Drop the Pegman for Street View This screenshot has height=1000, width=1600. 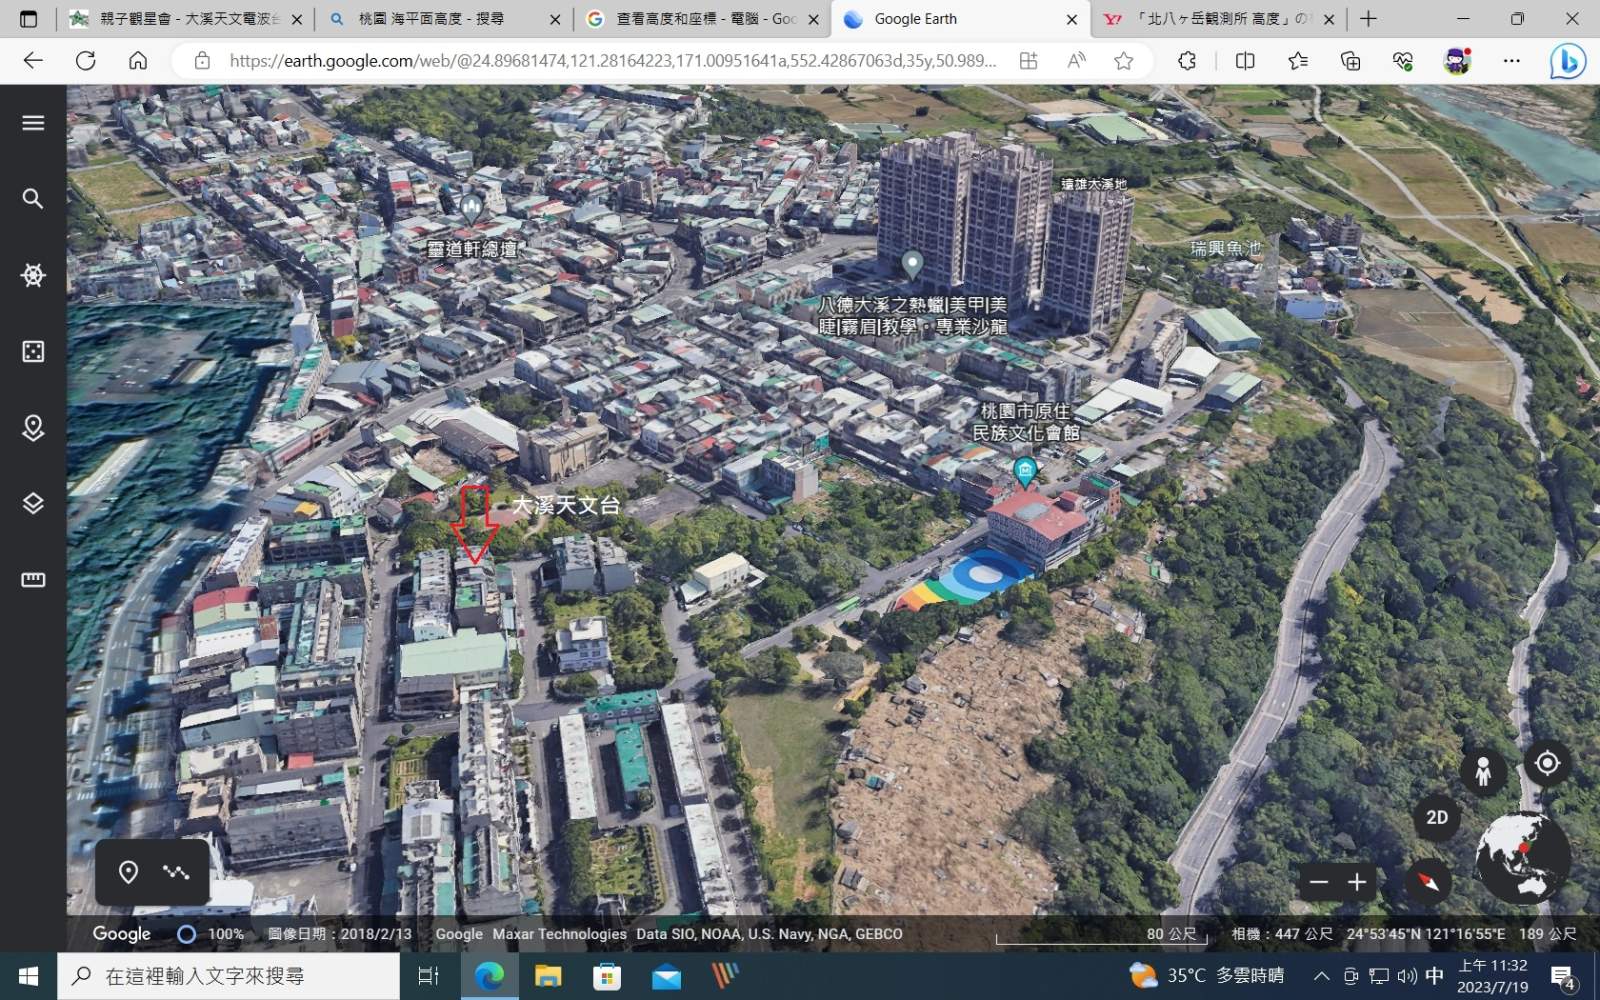[x=1483, y=771]
